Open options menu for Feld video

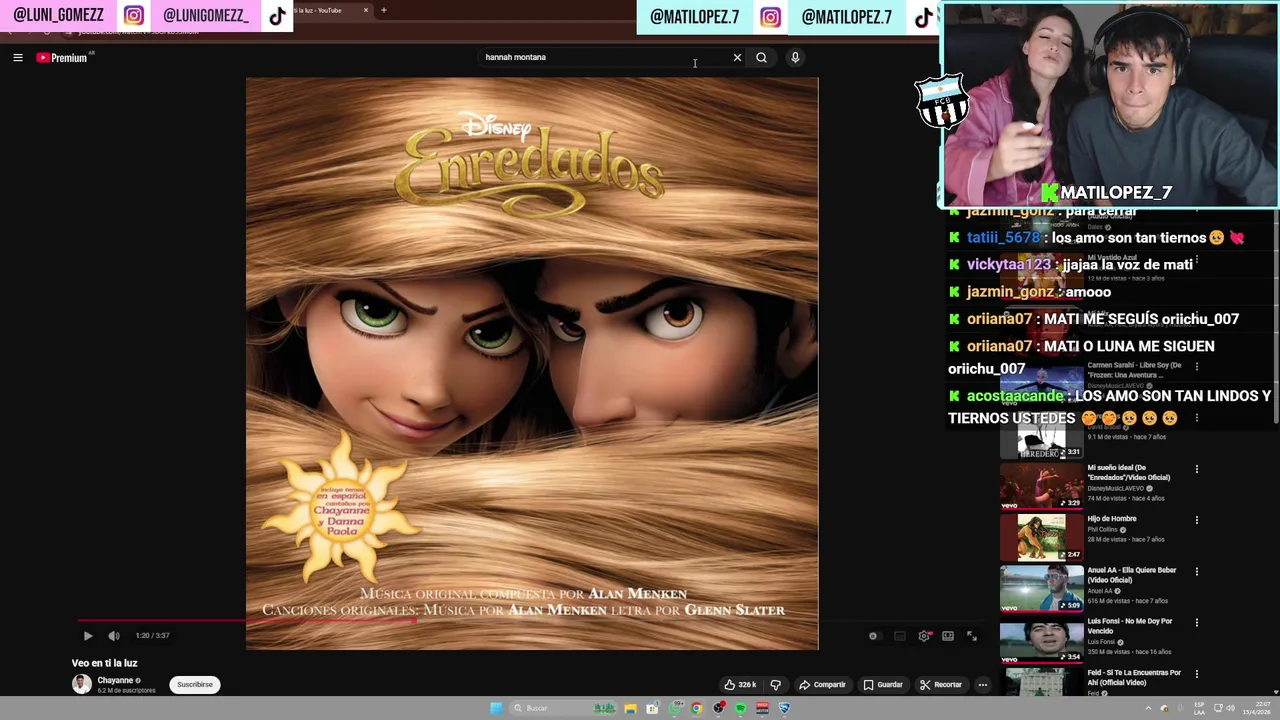tap(1196, 674)
